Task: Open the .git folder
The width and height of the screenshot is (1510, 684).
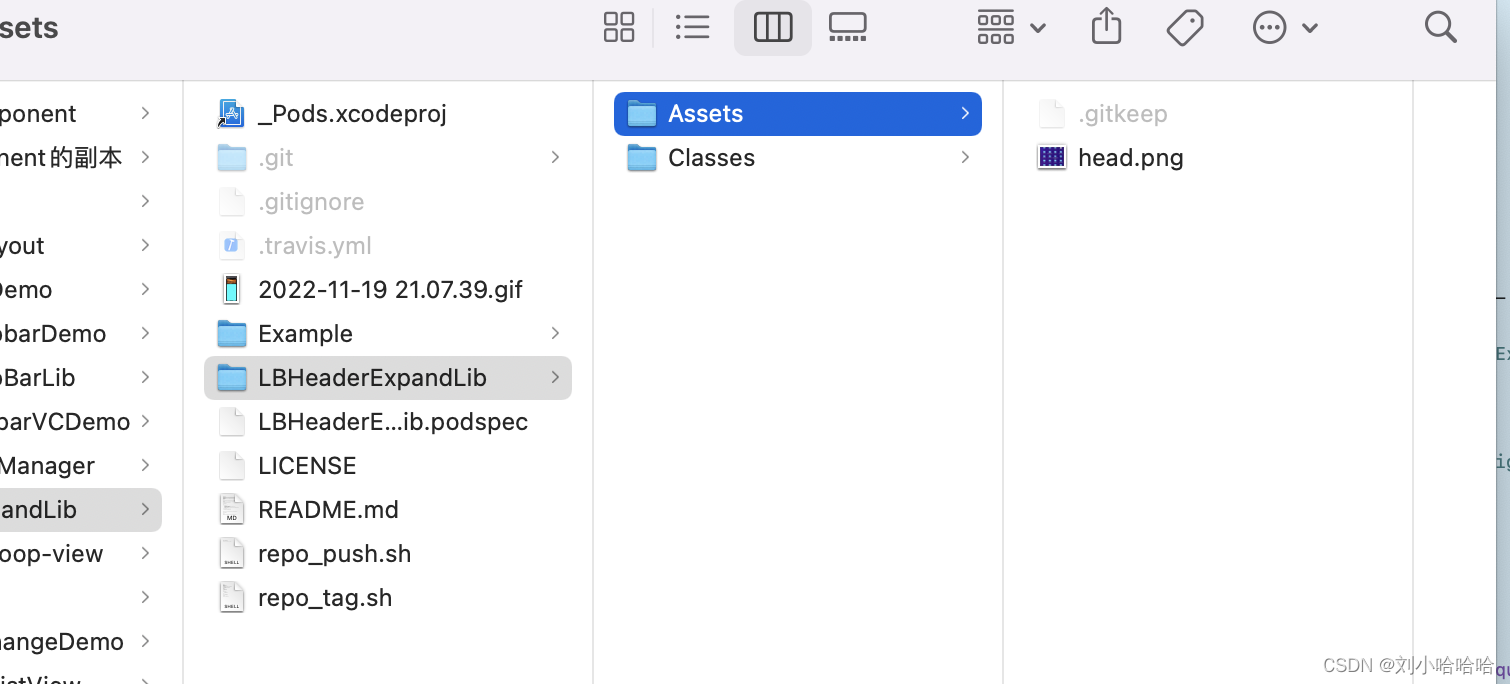Action: tap(276, 157)
